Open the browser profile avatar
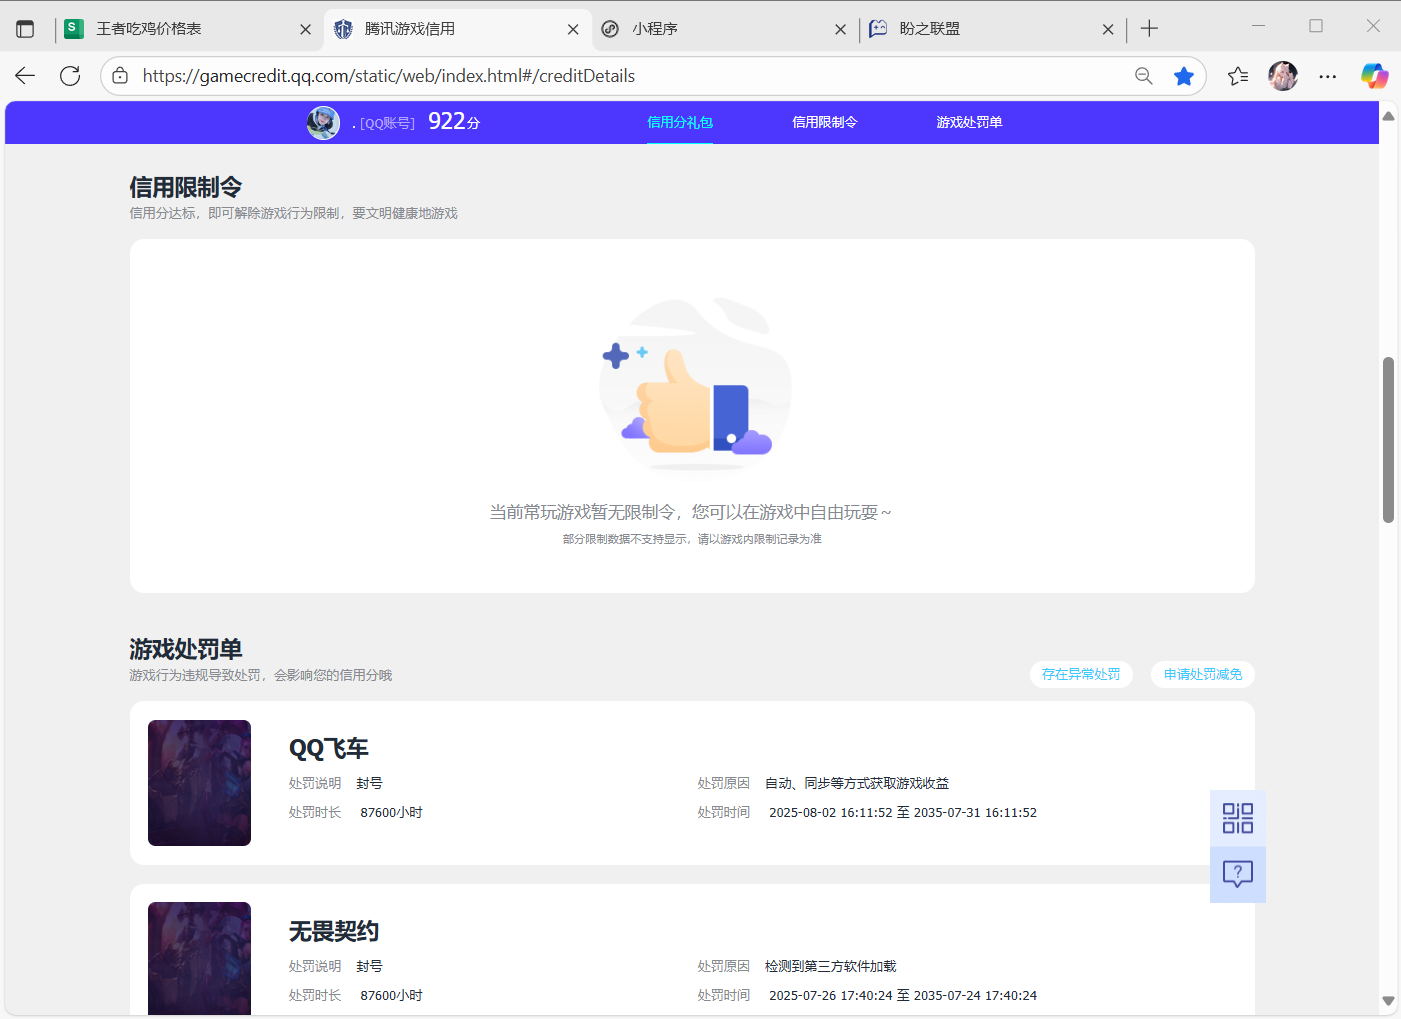This screenshot has height=1019, width=1401. pos(1283,76)
